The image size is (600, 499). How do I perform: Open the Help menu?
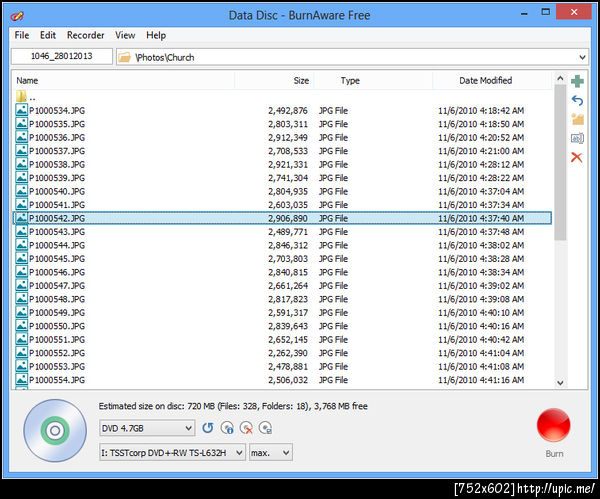click(156, 35)
